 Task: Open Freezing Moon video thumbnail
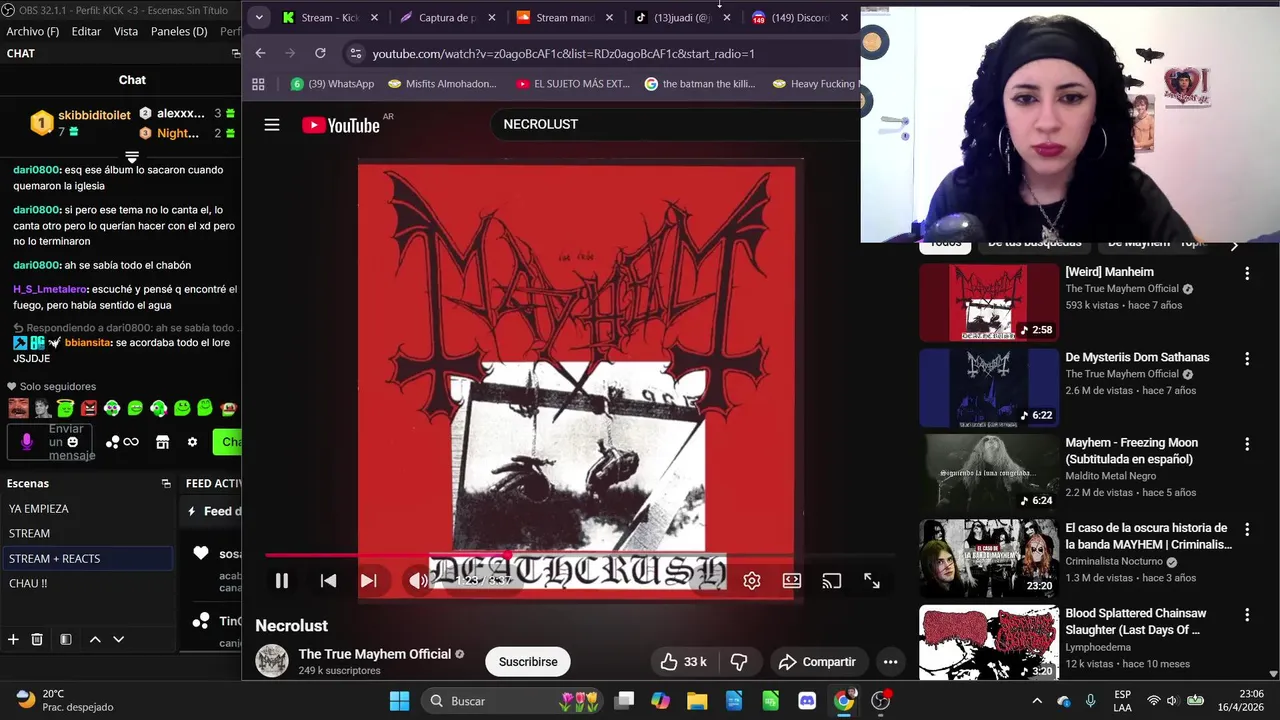tap(989, 472)
